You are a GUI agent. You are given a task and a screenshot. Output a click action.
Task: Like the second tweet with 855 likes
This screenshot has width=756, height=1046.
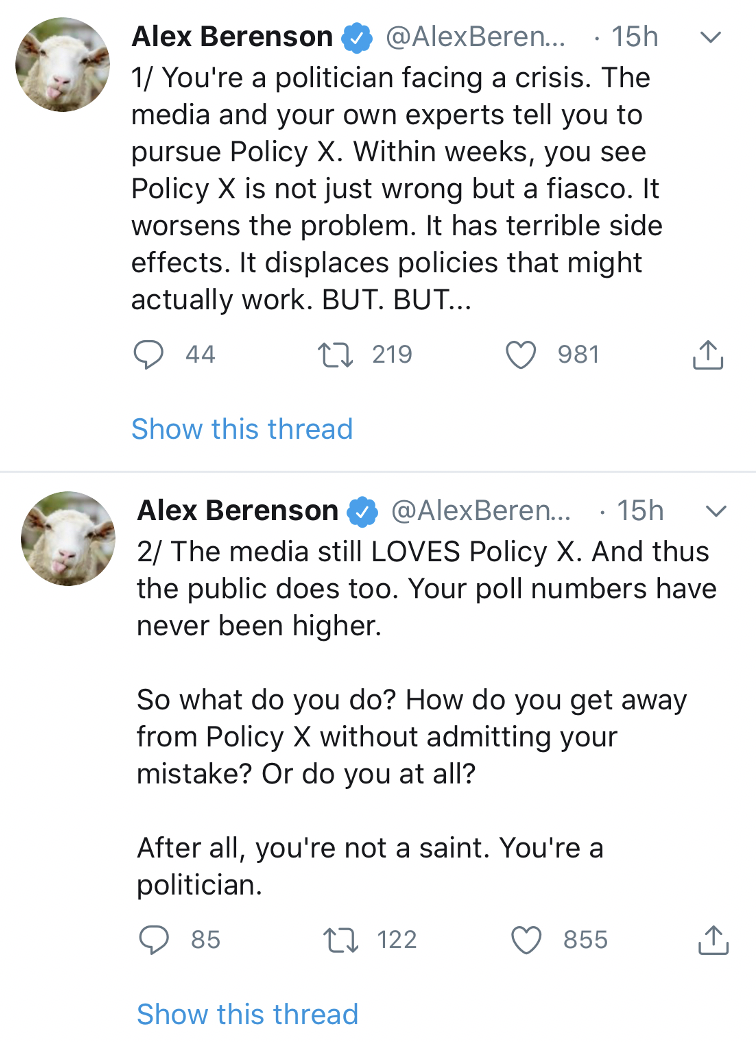pyautogui.click(x=526, y=940)
